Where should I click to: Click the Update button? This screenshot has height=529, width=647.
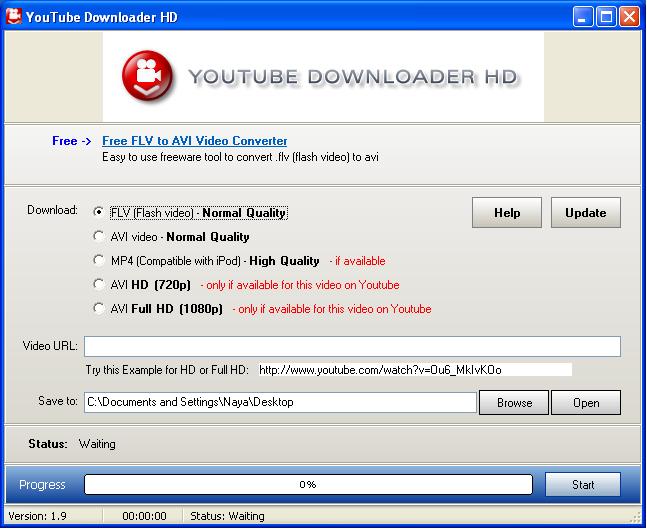pos(586,213)
